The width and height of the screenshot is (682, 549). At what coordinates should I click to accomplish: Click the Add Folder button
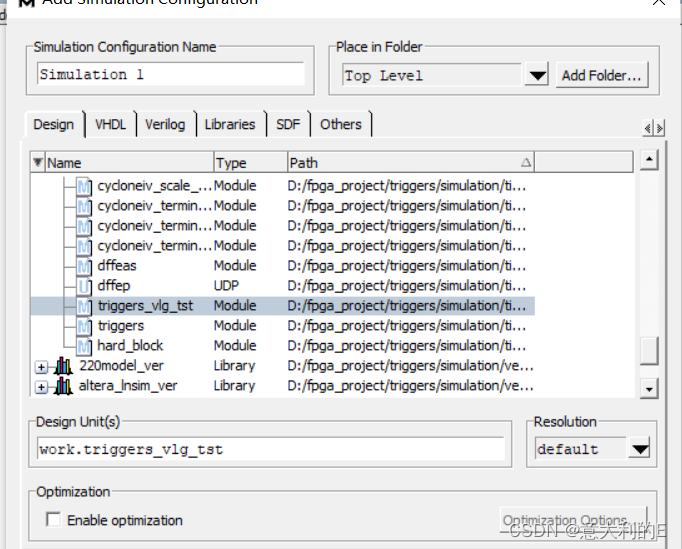602,75
